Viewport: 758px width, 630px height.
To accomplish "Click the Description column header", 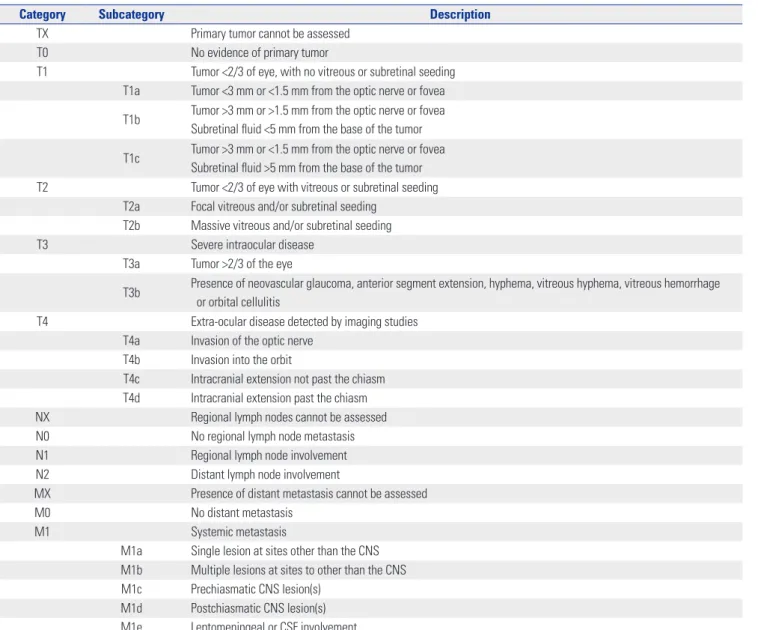I will tap(460, 15).
